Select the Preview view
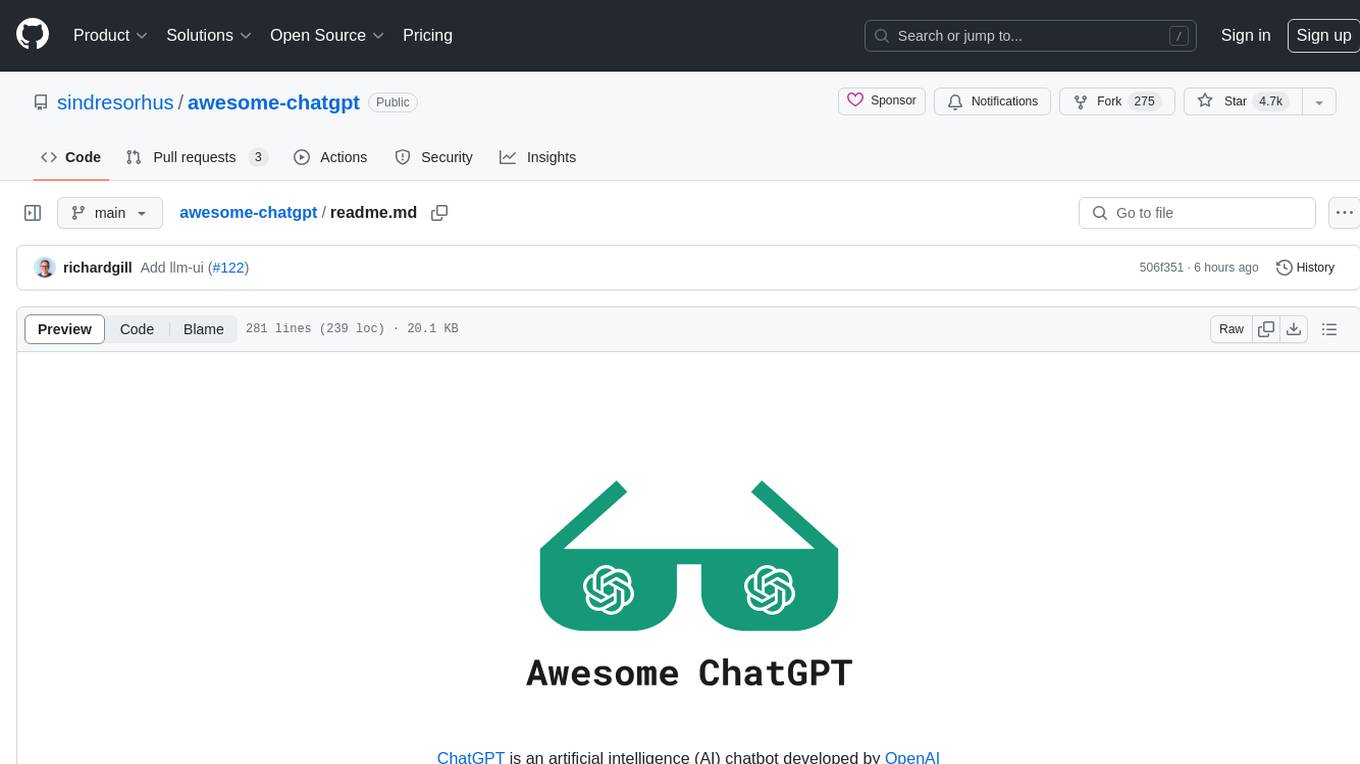1360x764 pixels. pyautogui.click(x=65, y=329)
